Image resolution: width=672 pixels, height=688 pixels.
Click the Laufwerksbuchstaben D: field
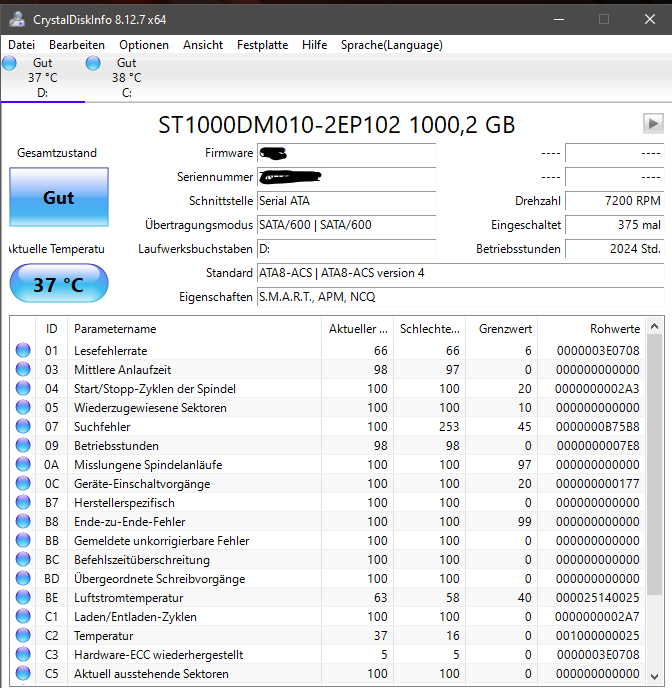347,249
